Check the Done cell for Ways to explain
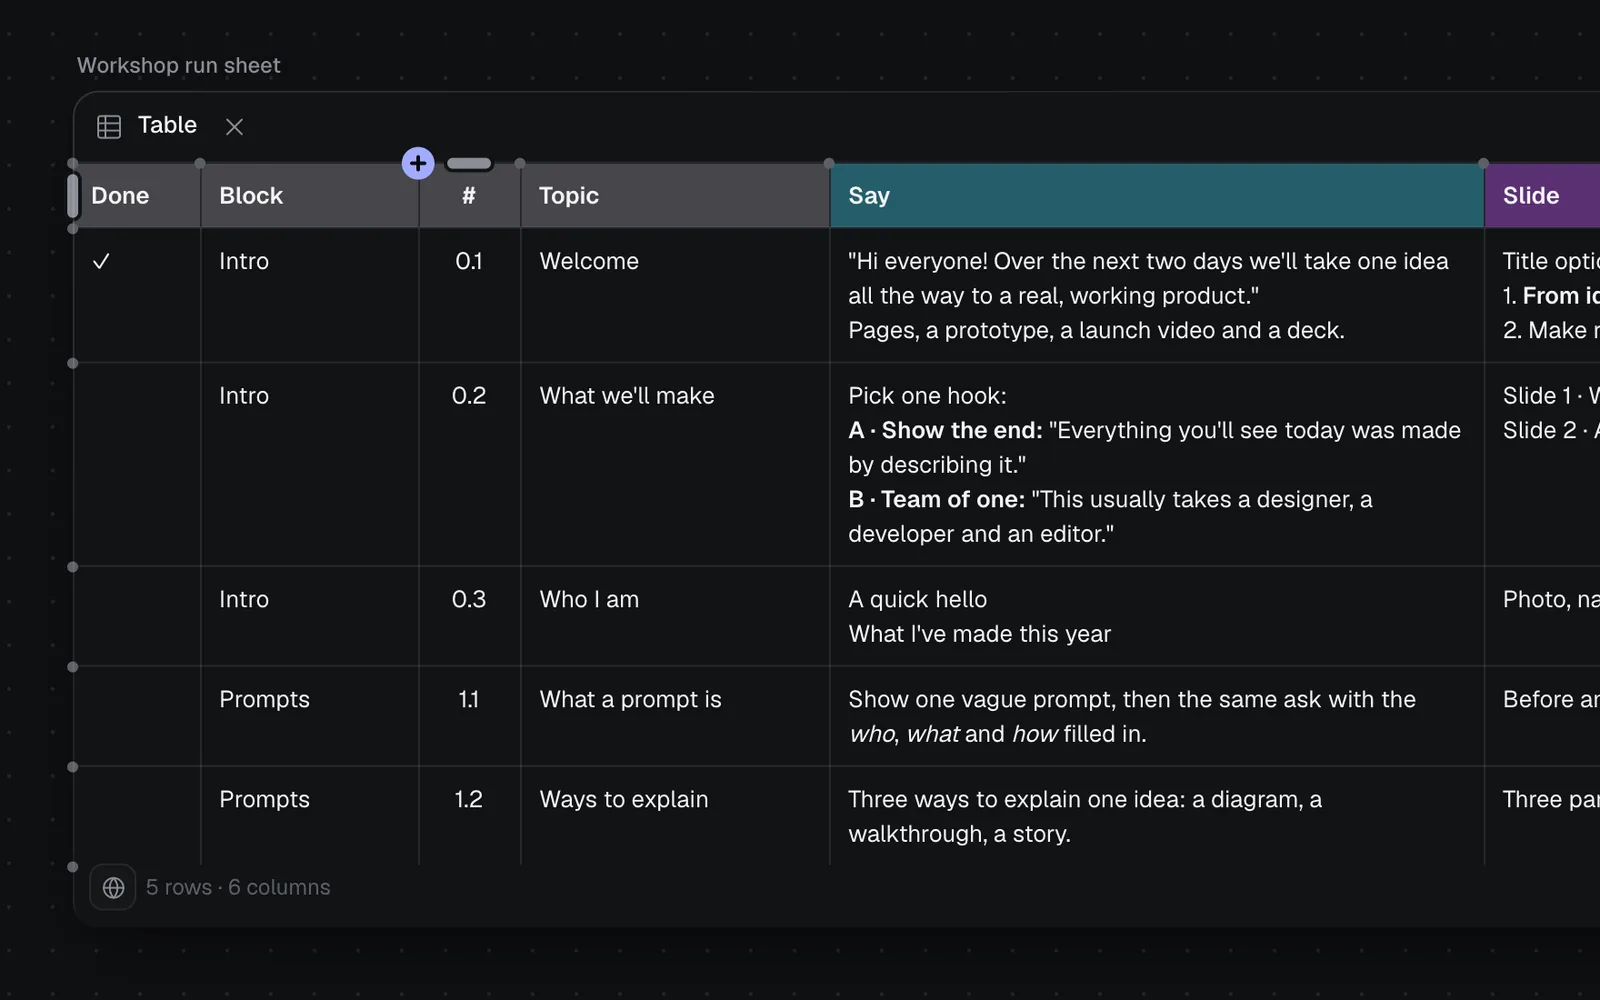1600x1000 pixels. pyautogui.click(x=137, y=816)
